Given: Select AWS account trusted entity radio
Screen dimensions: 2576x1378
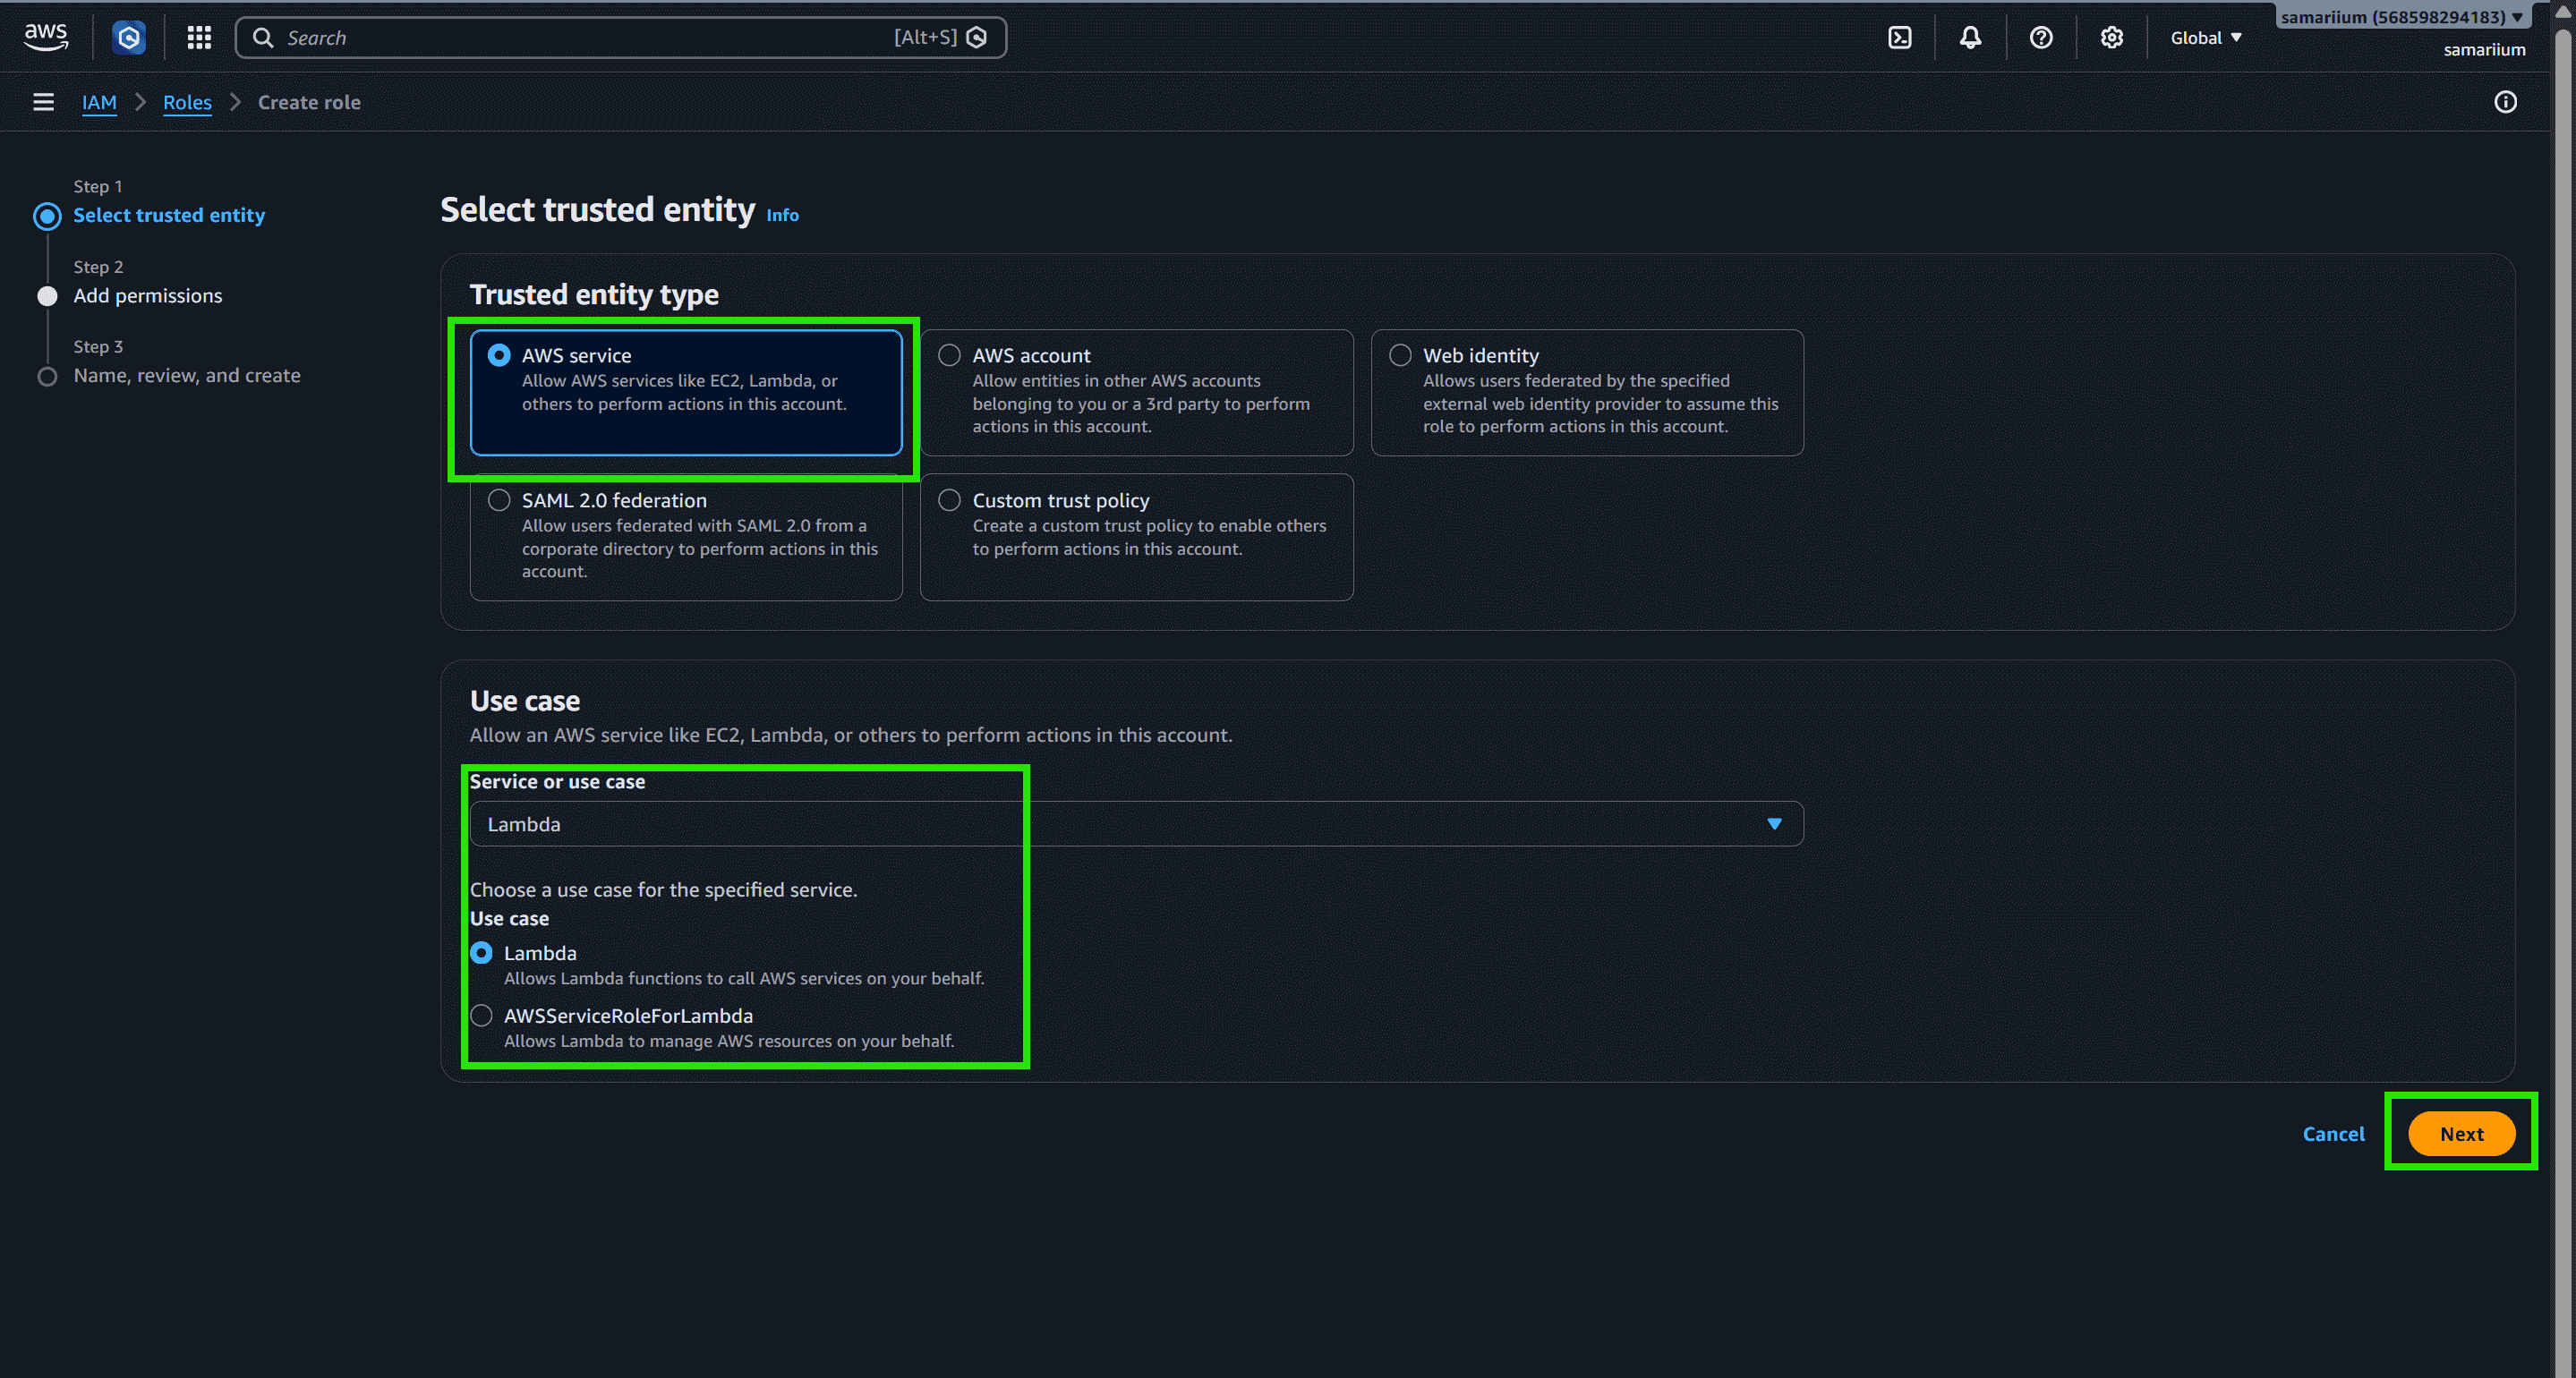Looking at the screenshot, I should (x=949, y=355).
